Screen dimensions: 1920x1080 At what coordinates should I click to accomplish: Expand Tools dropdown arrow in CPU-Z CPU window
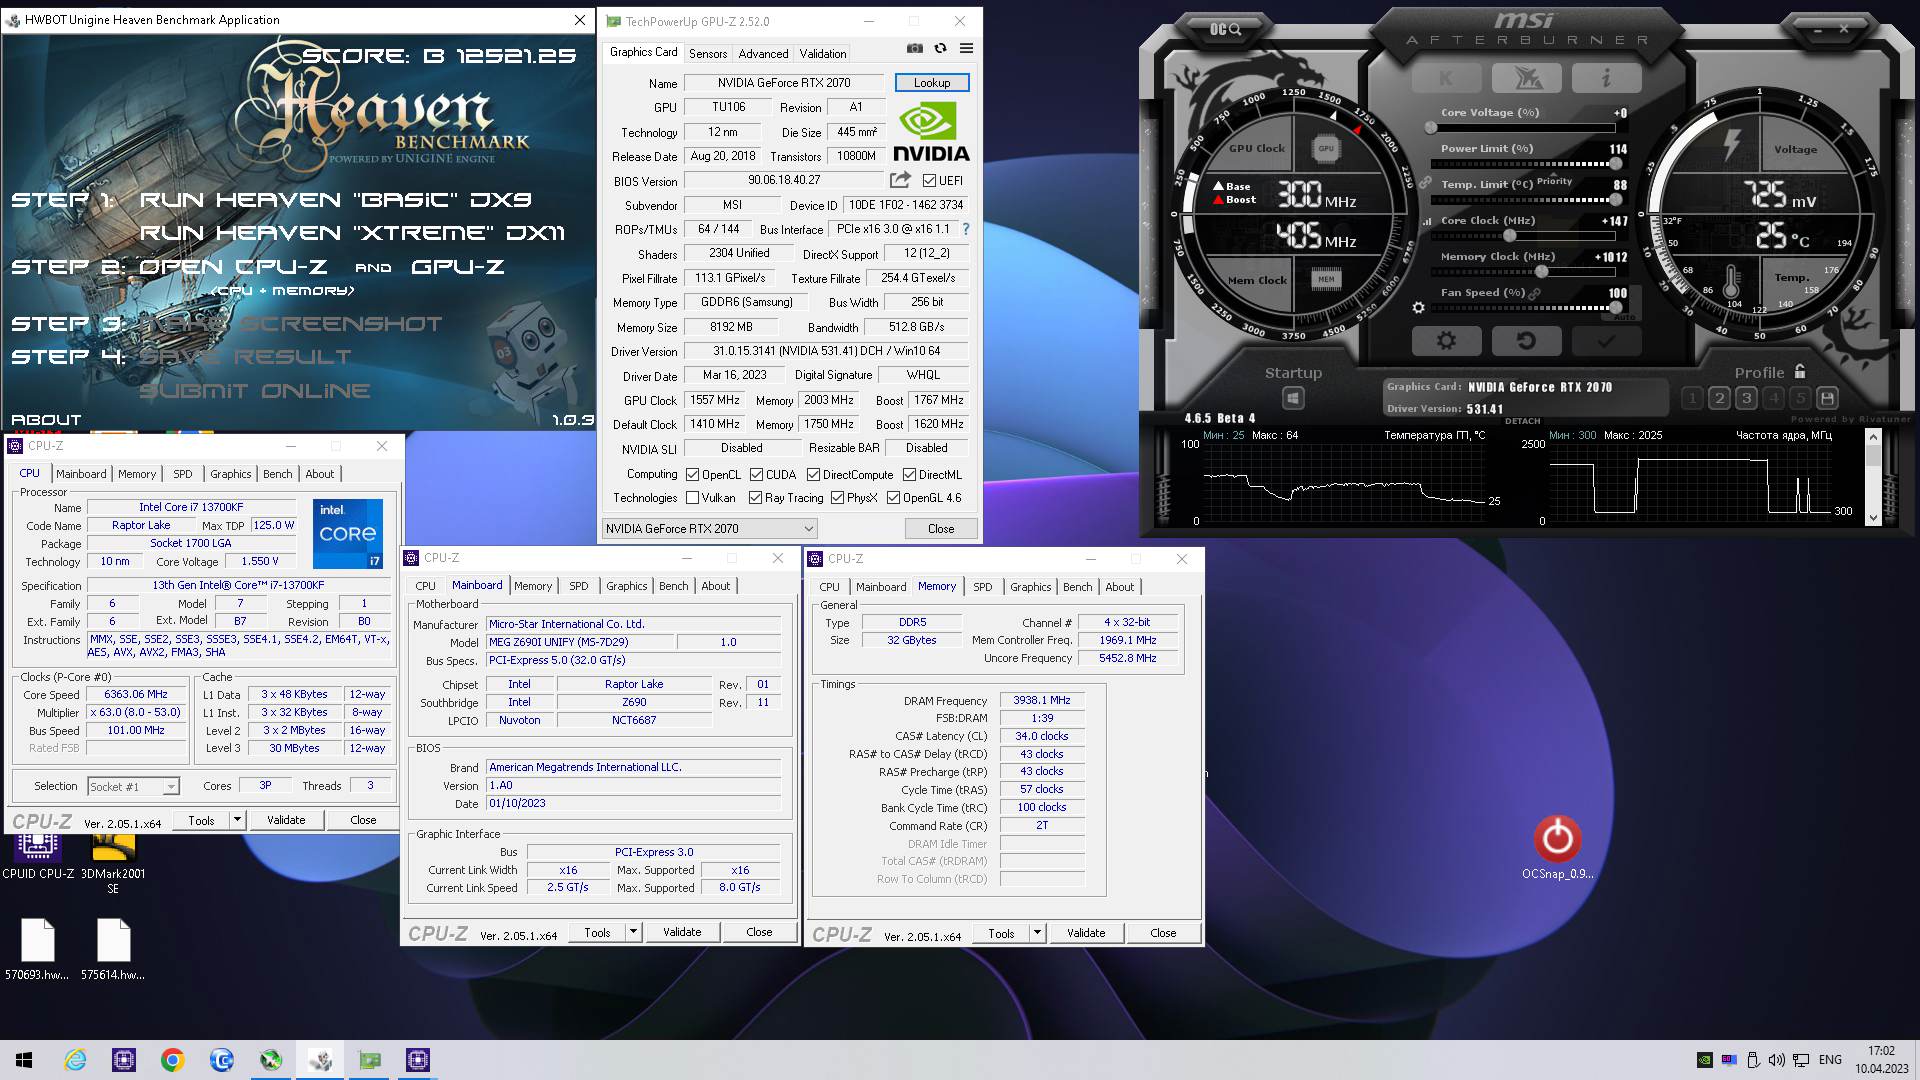click(237, 820)
